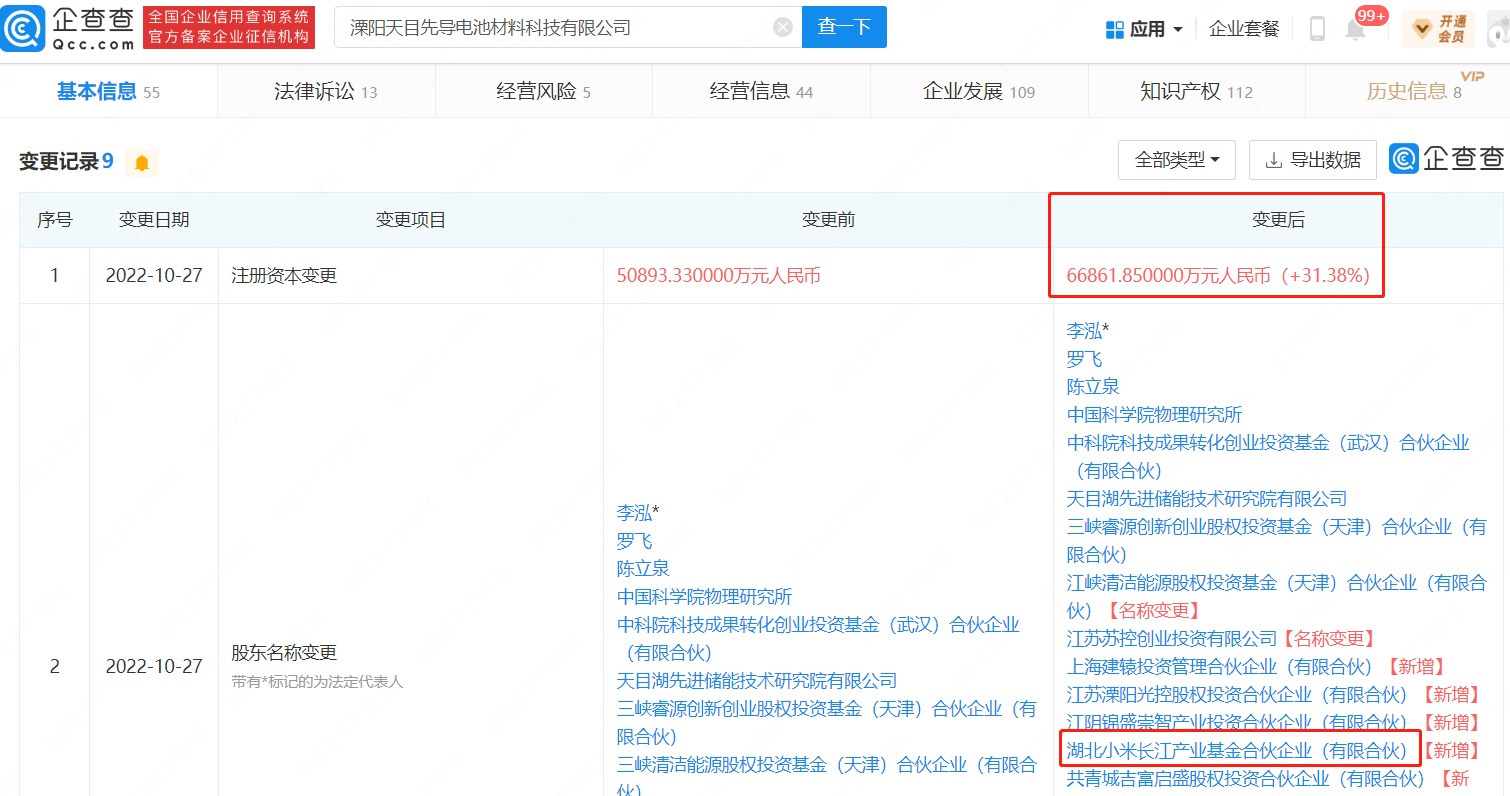The image size is (1510, 796).
Task: Open 中国科学院物理研究所 in the 变更后 column
Action: [1155, 415]
